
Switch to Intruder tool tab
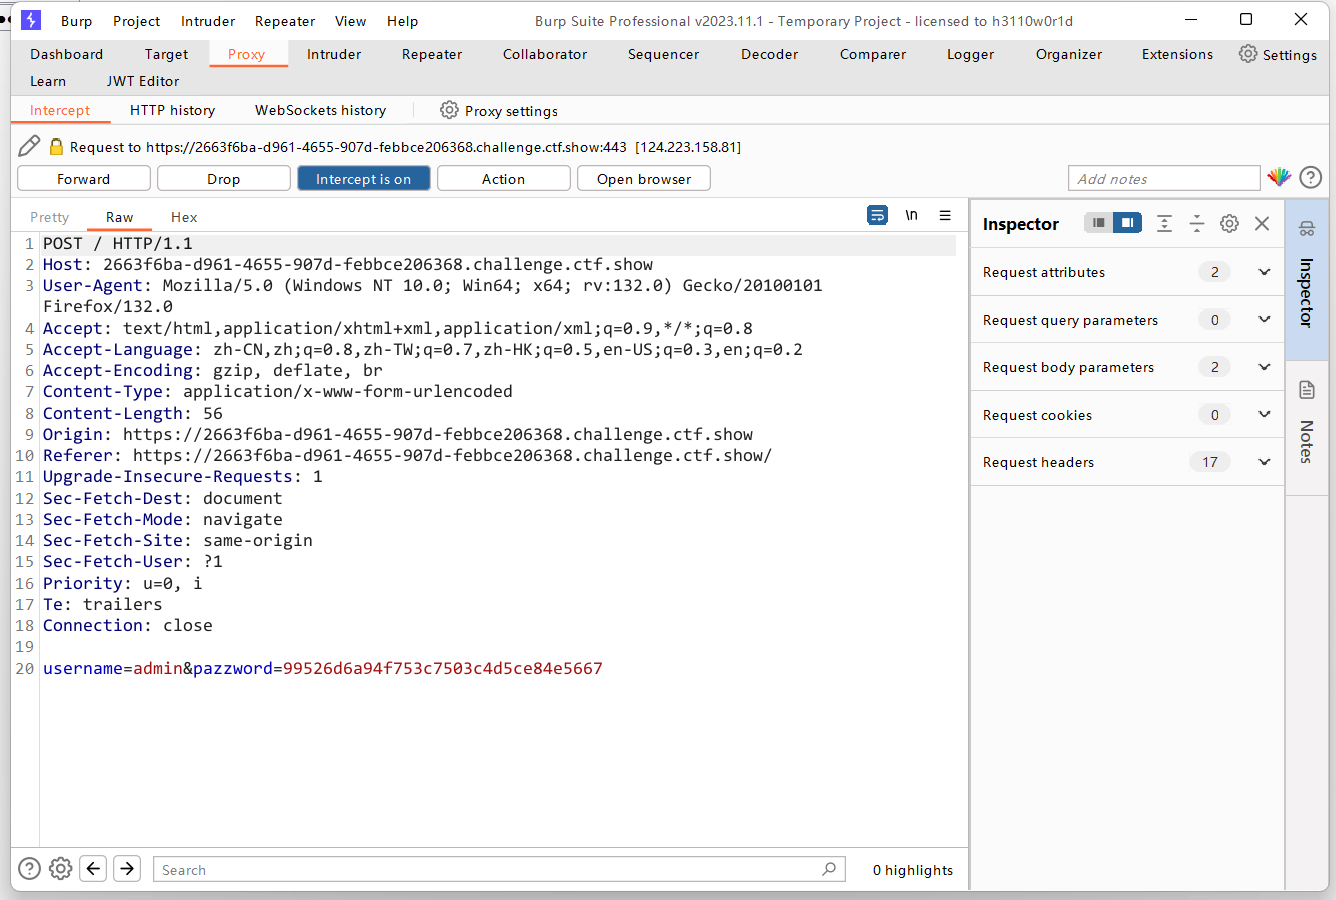pos(334,54)
